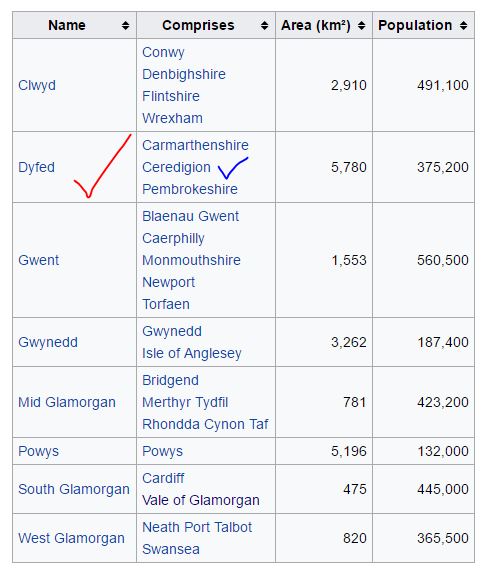Click the Swansea link
Image resolution: width=498 pixels, height=573 pixels.
coord(171,549)
